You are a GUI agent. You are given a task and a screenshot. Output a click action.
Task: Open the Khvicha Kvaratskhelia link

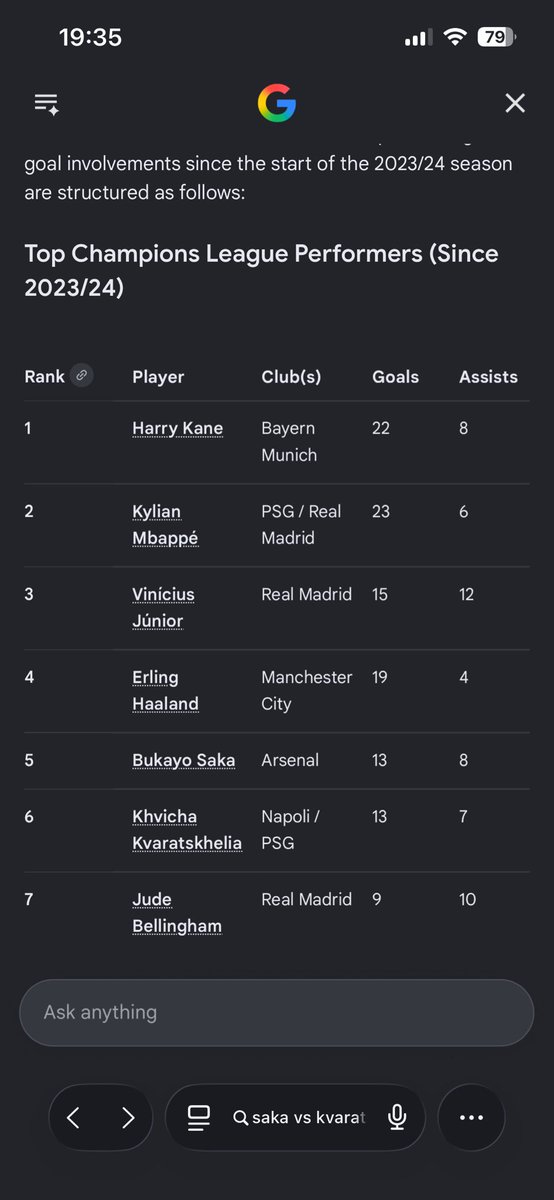pos(187,830)
